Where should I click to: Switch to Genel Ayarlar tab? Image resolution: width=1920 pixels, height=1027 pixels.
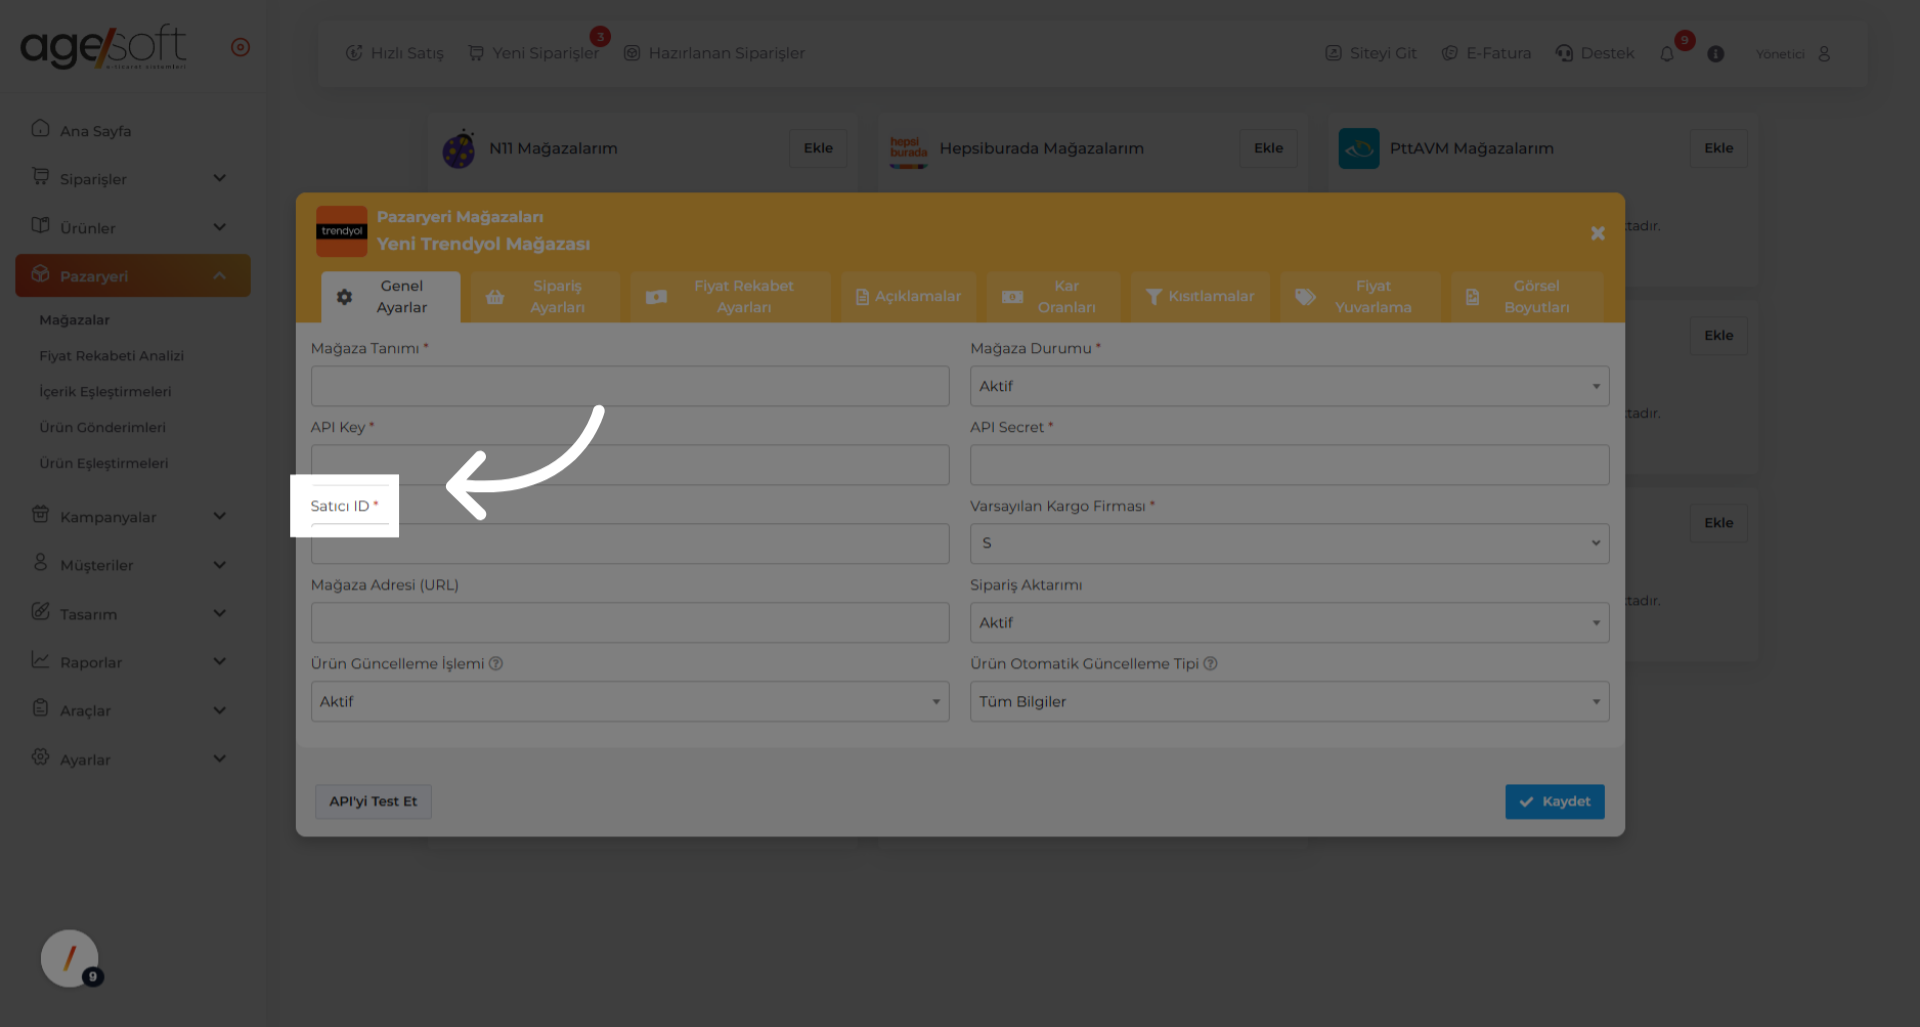tap(391, 297)
